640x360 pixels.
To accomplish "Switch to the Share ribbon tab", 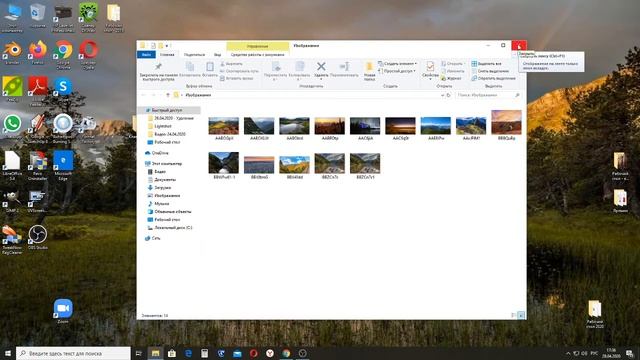I will 194,54.
